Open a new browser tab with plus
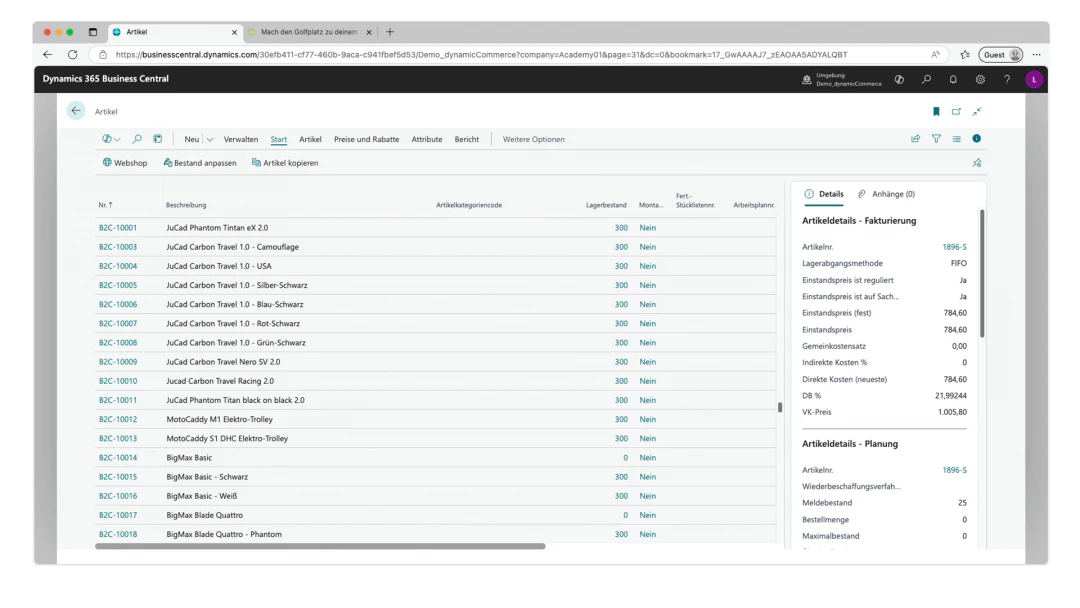This screenshot has height=608, width=1080. [x=390, y=32]
